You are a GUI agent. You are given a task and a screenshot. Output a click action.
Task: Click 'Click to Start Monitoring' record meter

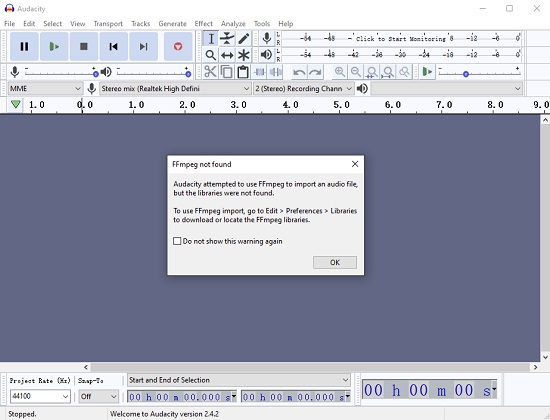pyautogui.click(x=401, y=39)
